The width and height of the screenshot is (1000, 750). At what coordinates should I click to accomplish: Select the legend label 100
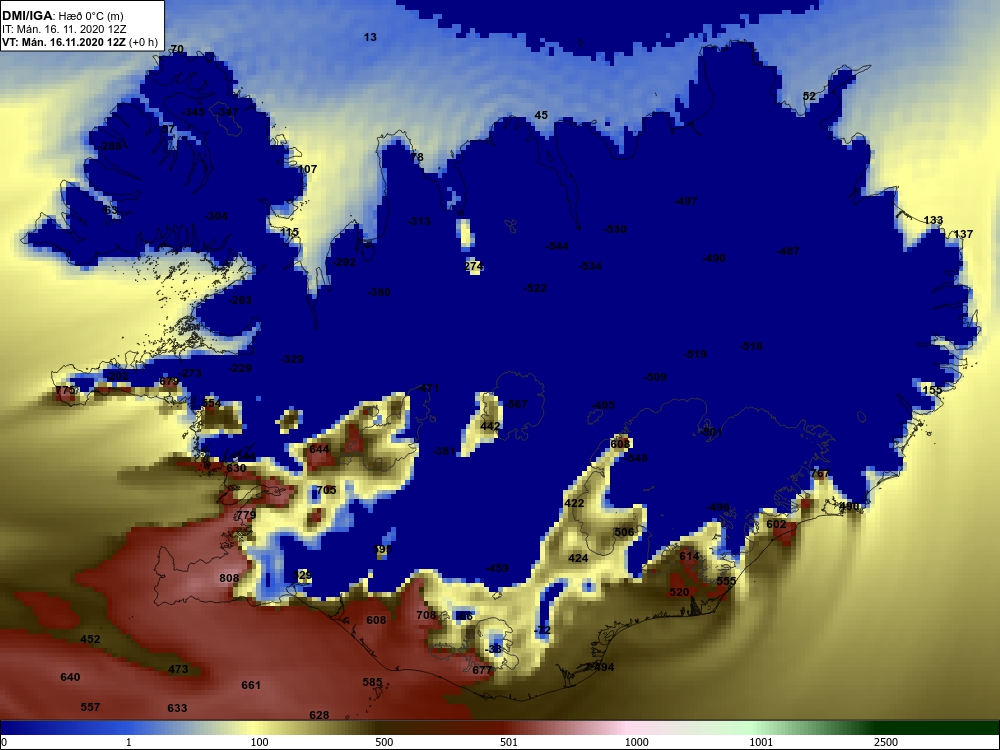pos(259,742)
